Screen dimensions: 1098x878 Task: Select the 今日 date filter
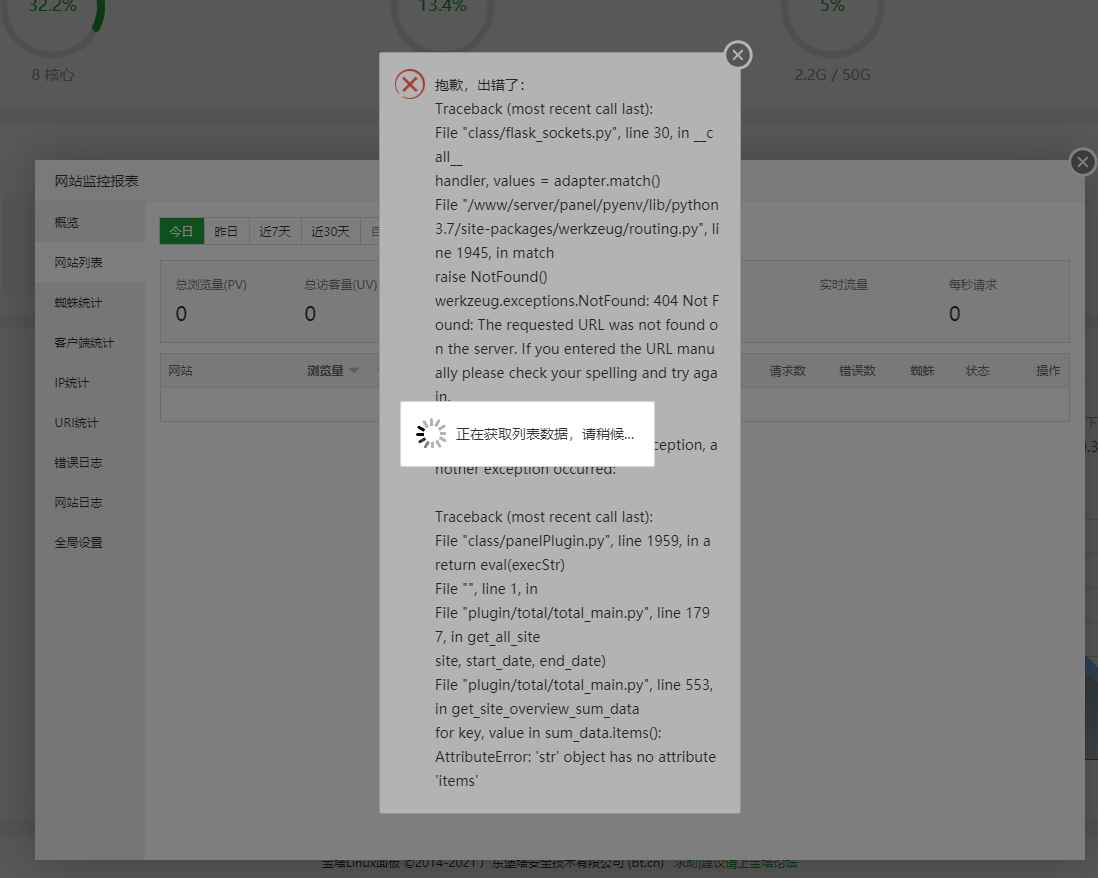pos(181,231)
